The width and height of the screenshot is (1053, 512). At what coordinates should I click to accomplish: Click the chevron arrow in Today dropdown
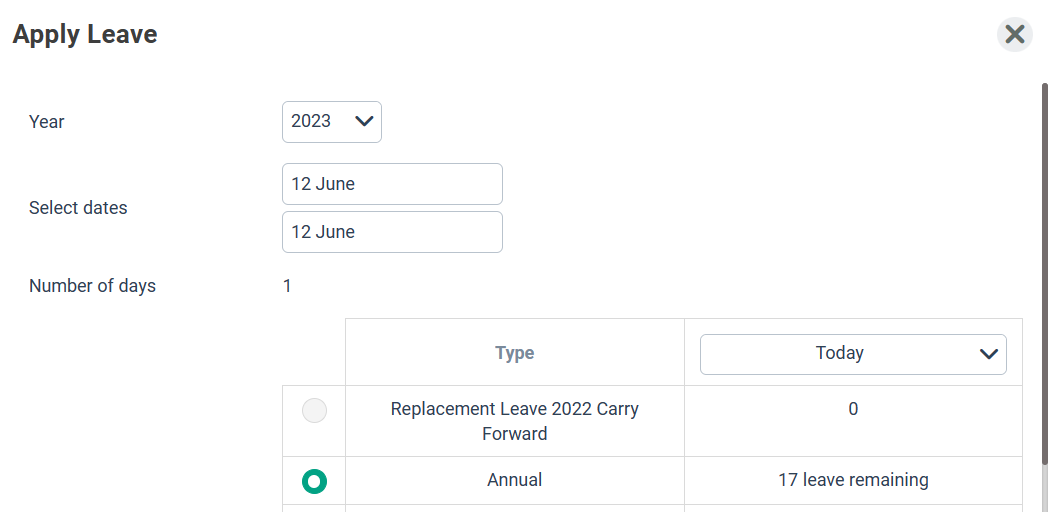[989, 354]
